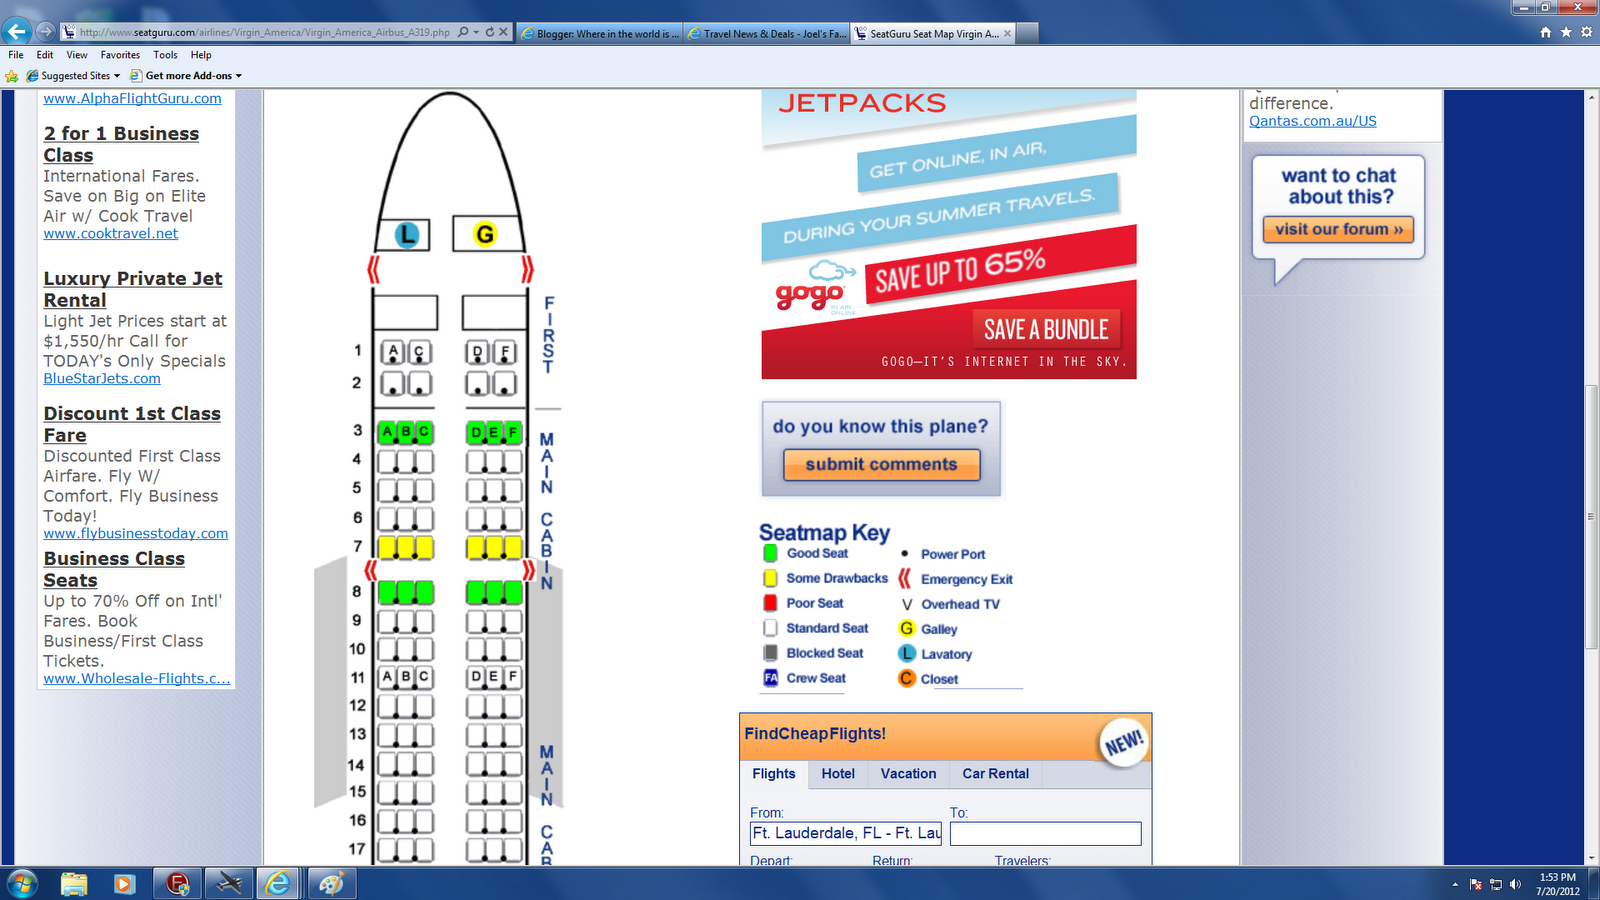This screenshot has width=1600, height=900.
Task: Open the Luxury Private Jet Rental ad link
Action: [x=133, y=289]
